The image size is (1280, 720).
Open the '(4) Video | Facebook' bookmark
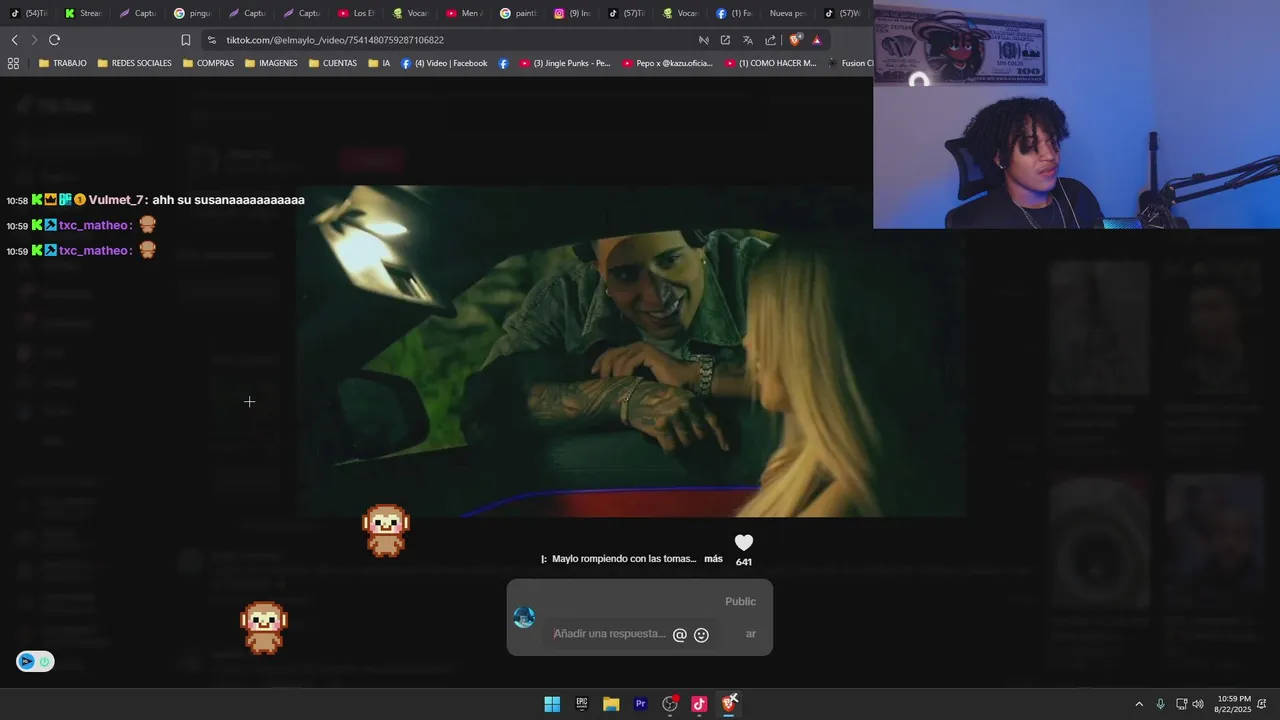point(444,63)
